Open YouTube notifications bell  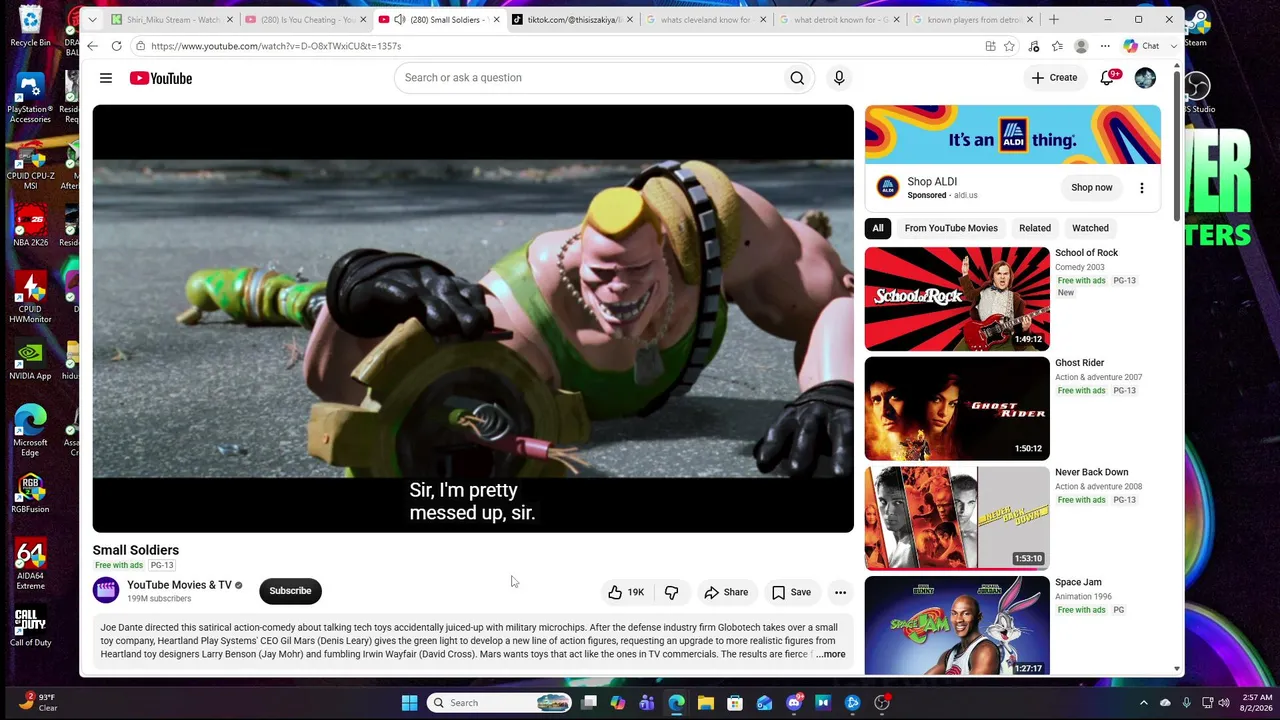[1107, 78]
